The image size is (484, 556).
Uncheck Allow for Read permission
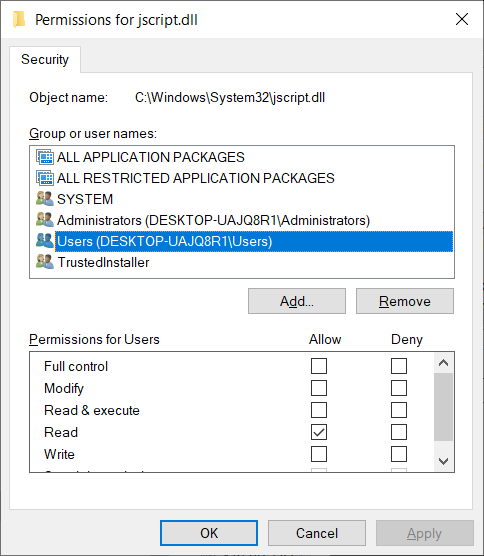click(319, 432)
